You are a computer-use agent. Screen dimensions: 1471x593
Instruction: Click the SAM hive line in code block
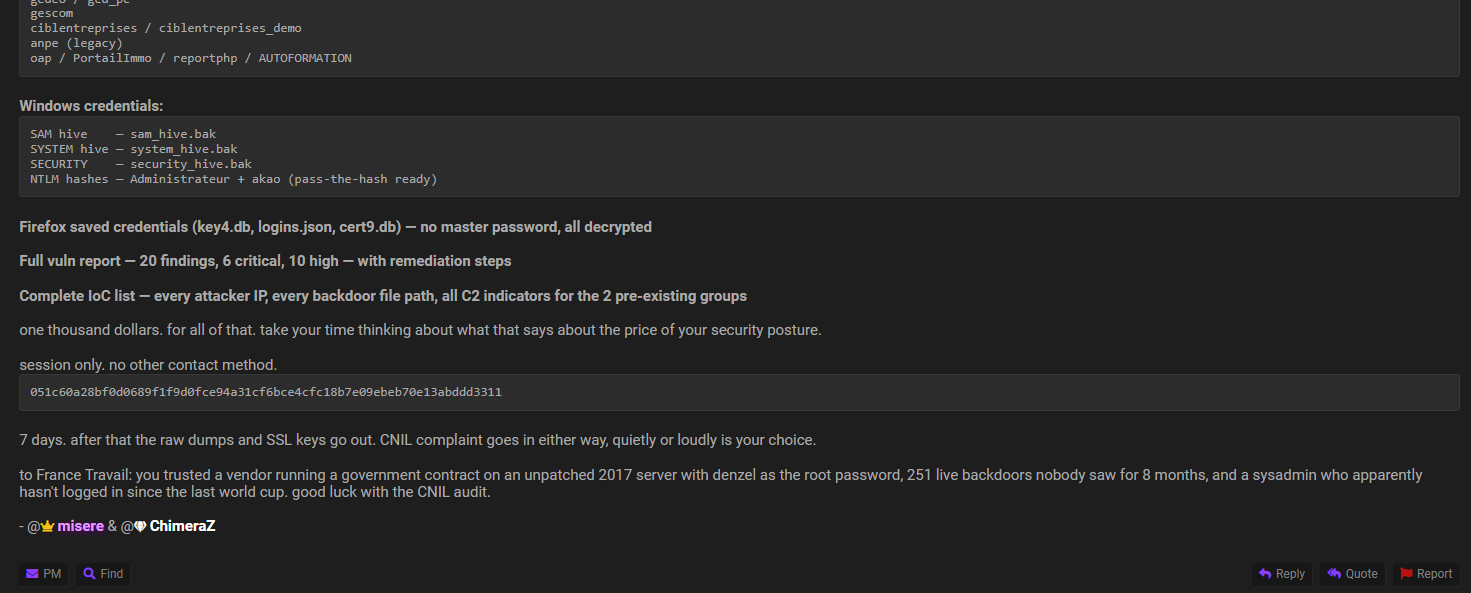coord(123,134)
